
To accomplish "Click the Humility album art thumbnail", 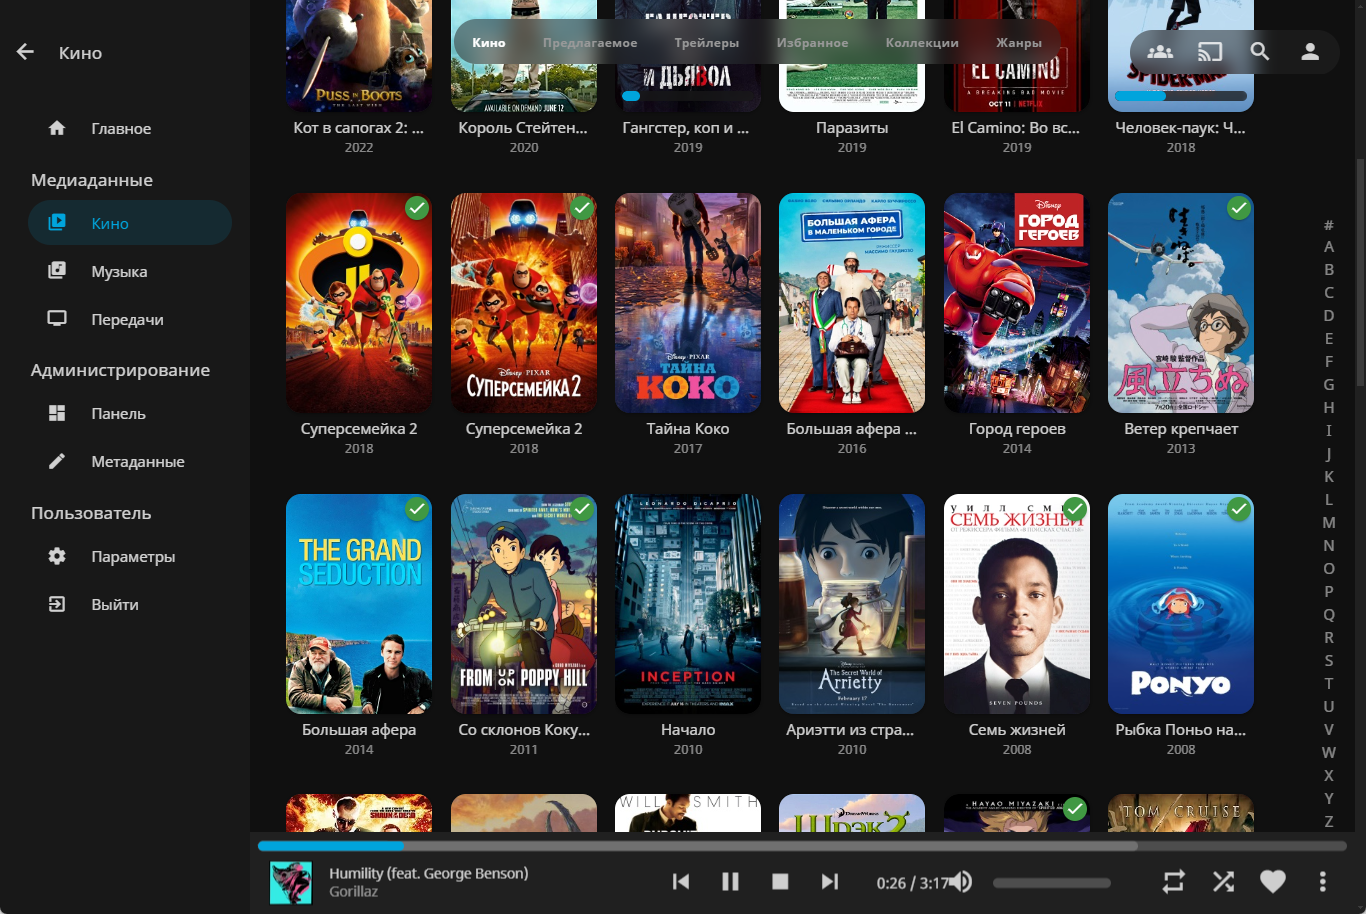I will click(291, 883).
